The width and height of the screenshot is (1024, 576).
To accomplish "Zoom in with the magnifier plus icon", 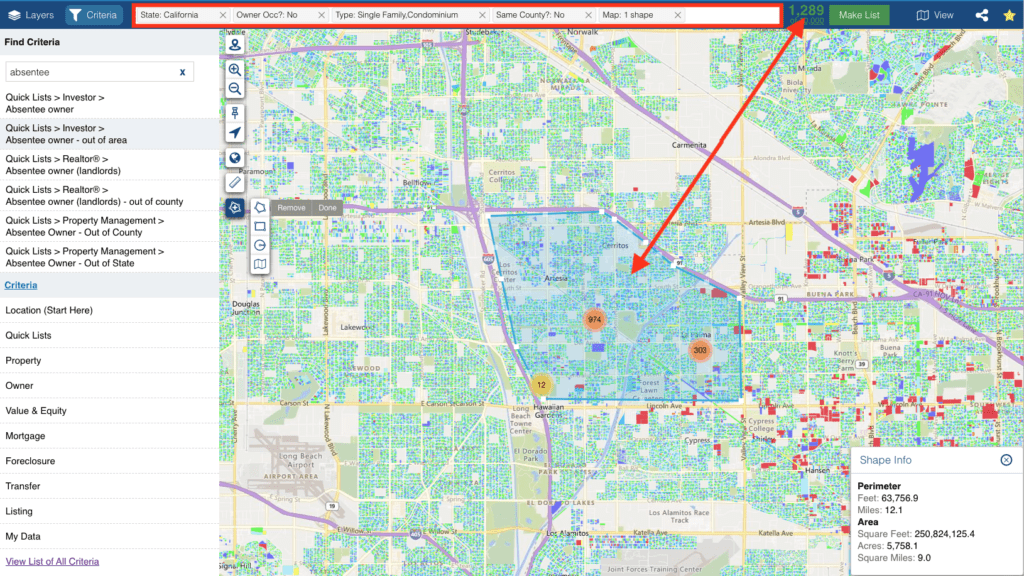I will tap(235, 69).
